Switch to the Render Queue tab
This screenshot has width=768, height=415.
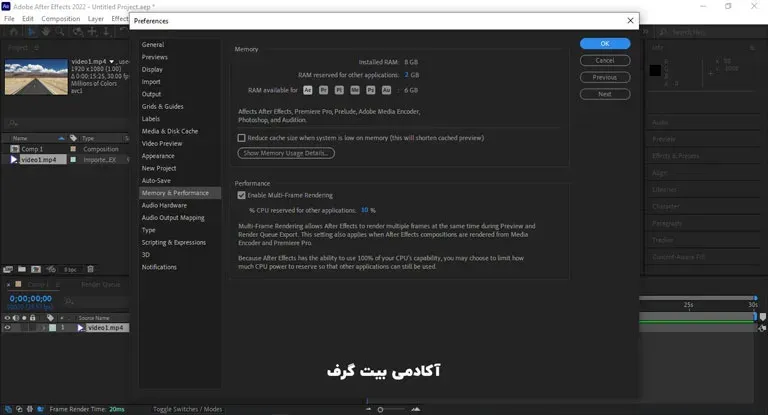pos(100,284)
